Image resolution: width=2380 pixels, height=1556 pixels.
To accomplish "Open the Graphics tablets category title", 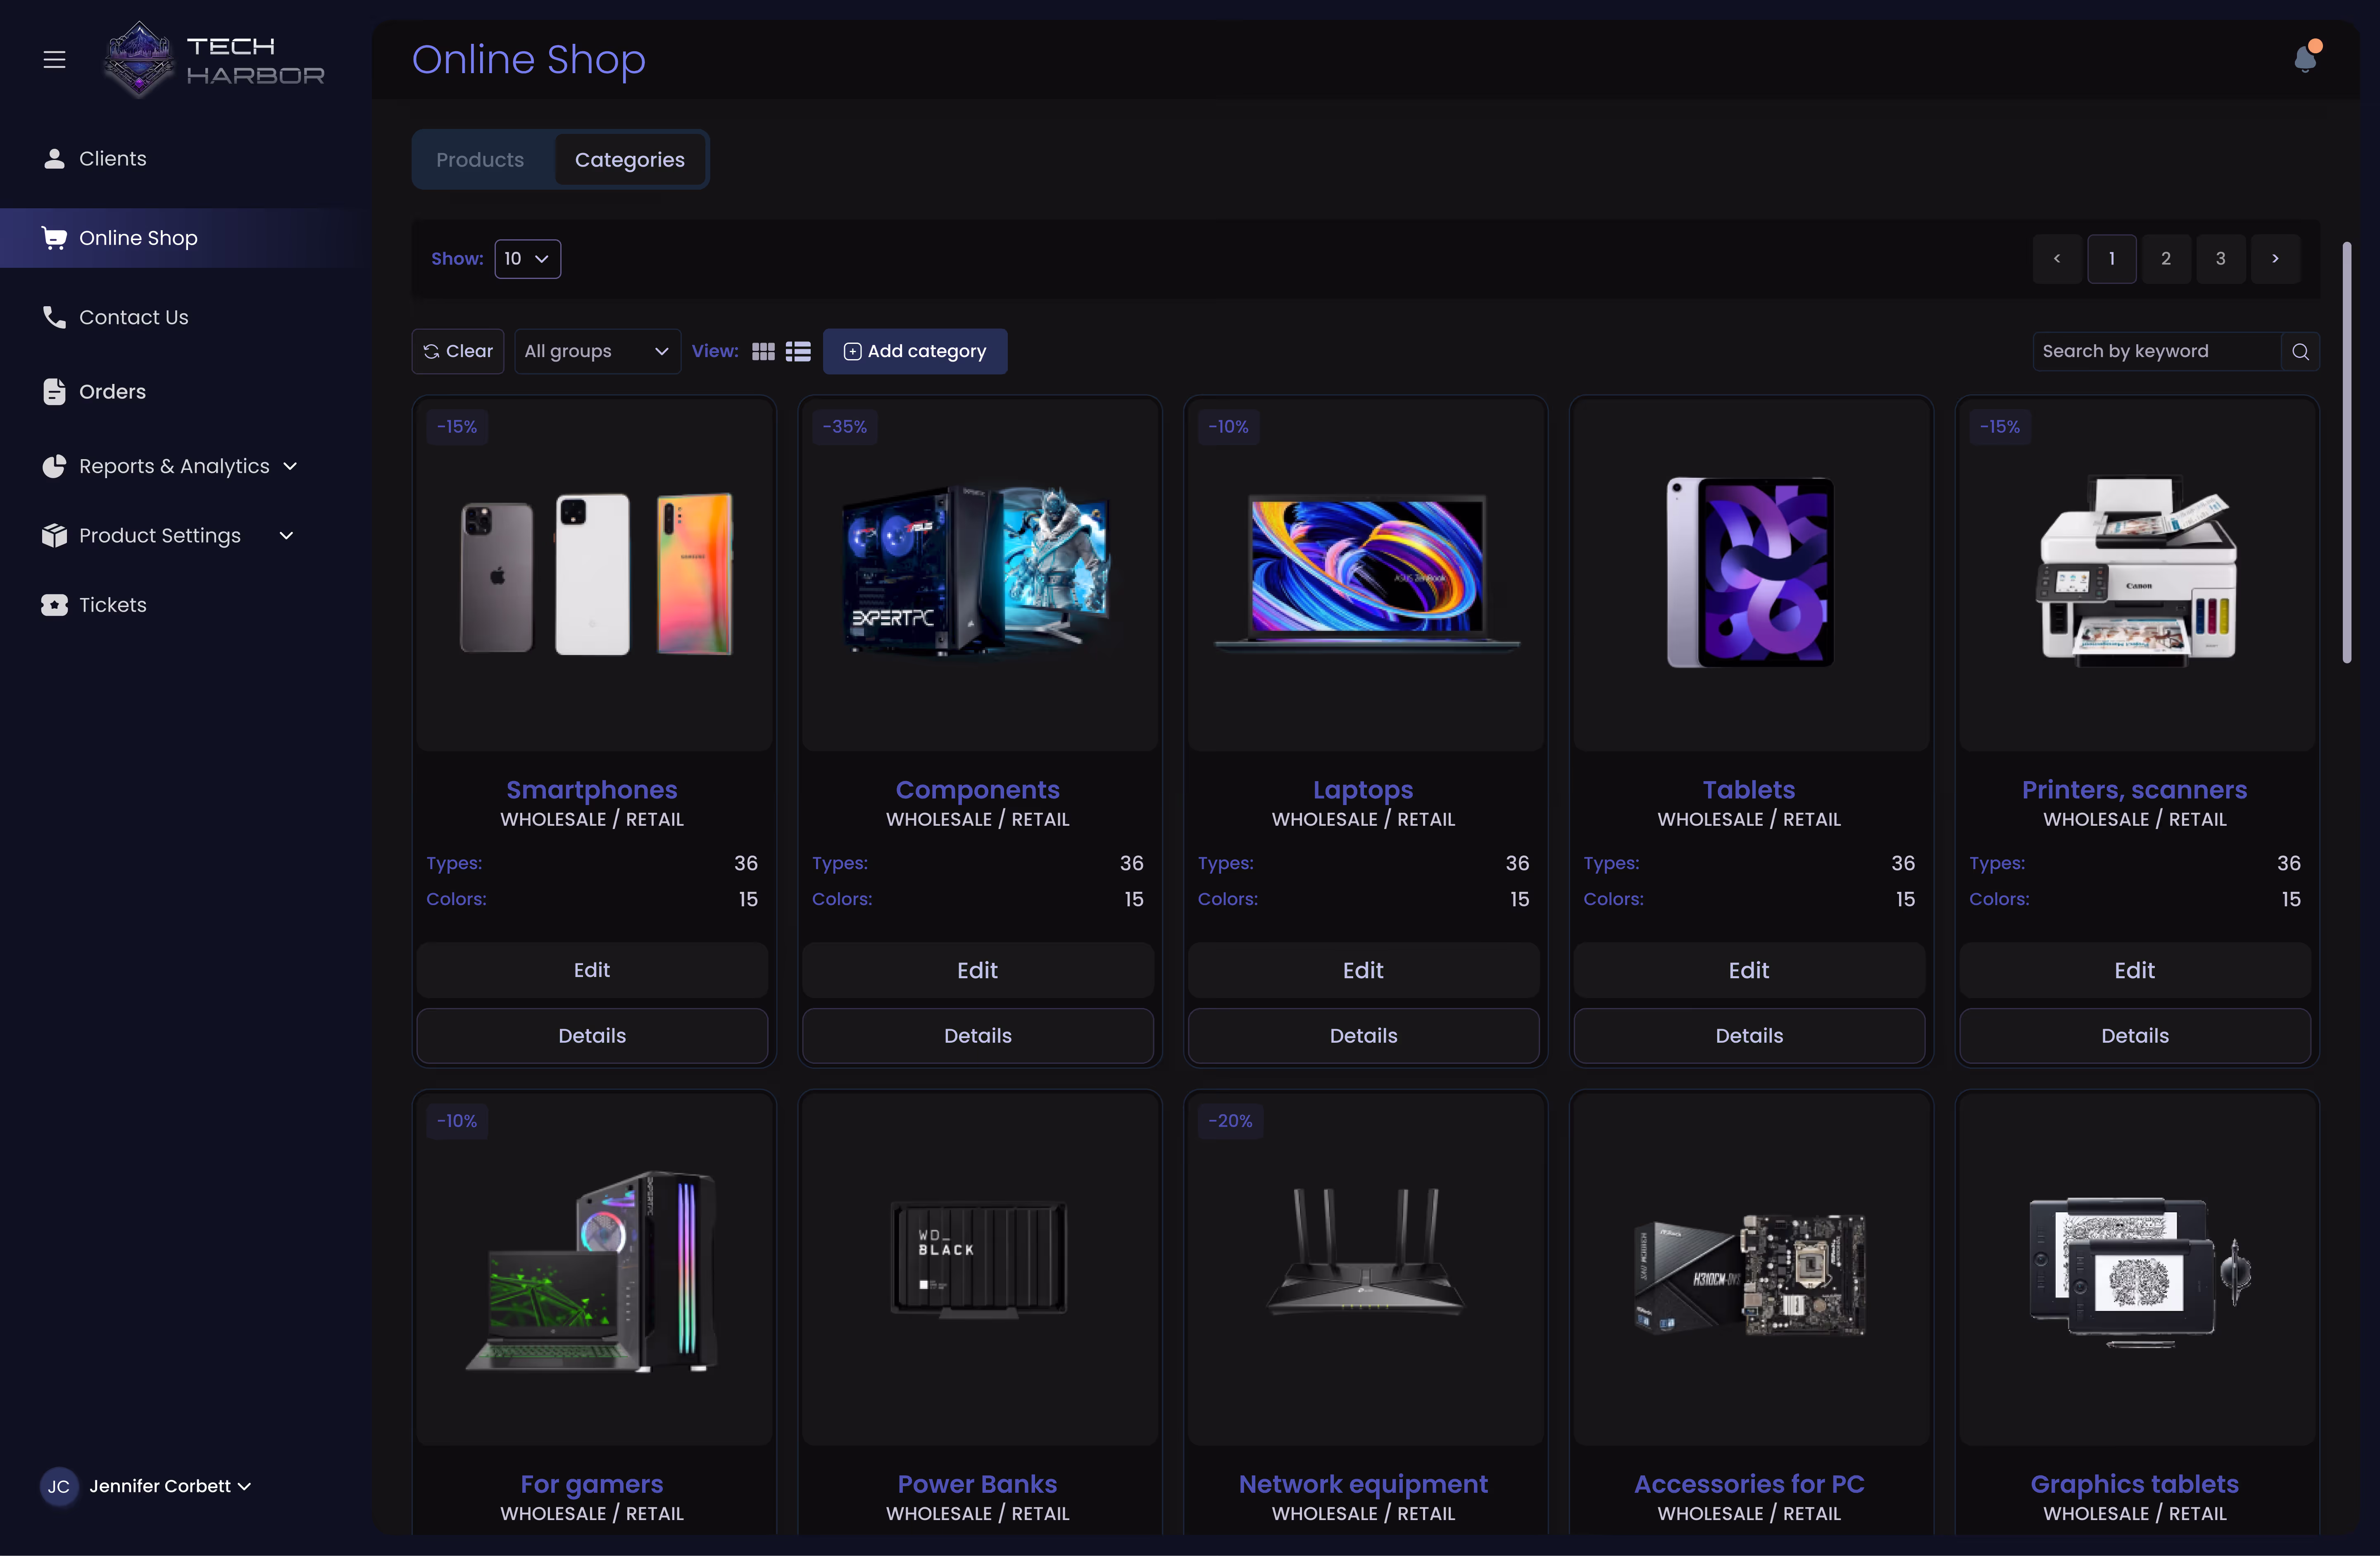I will 2135,1485.
